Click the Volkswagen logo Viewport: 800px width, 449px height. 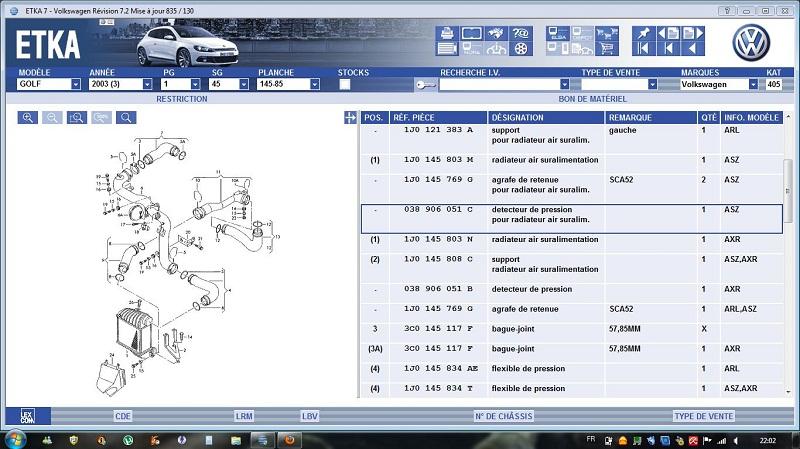click(751, 43)
